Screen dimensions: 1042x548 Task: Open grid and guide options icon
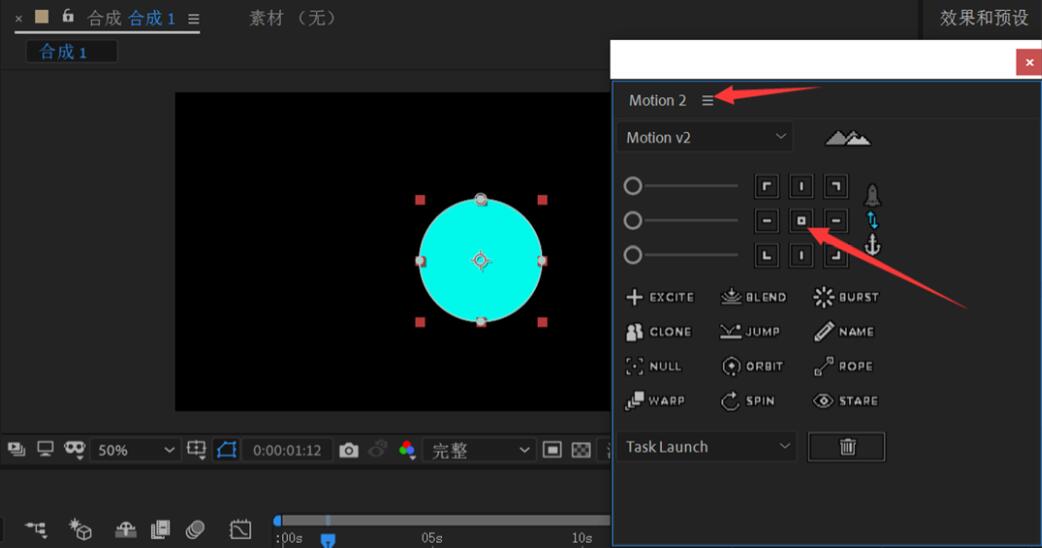point(197,450)
